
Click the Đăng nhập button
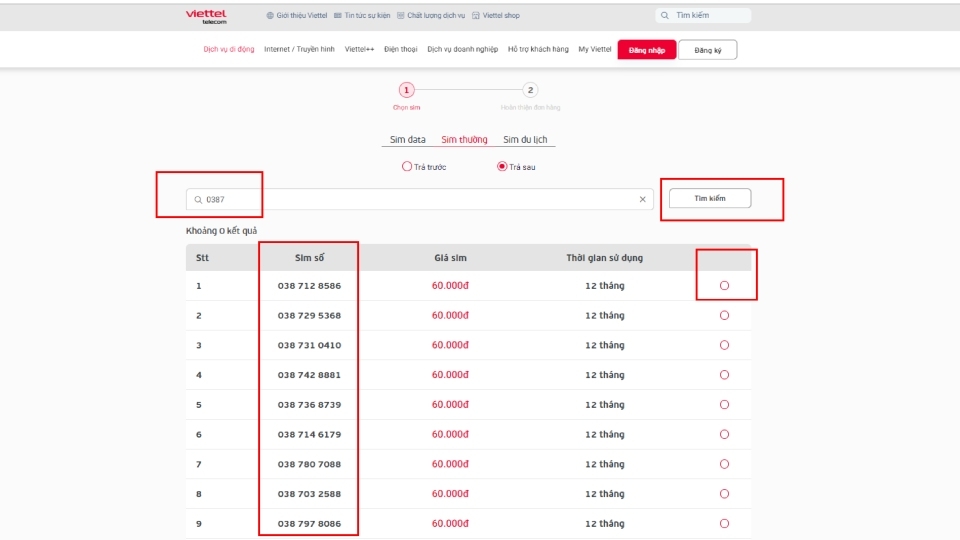tap(647, 50)
